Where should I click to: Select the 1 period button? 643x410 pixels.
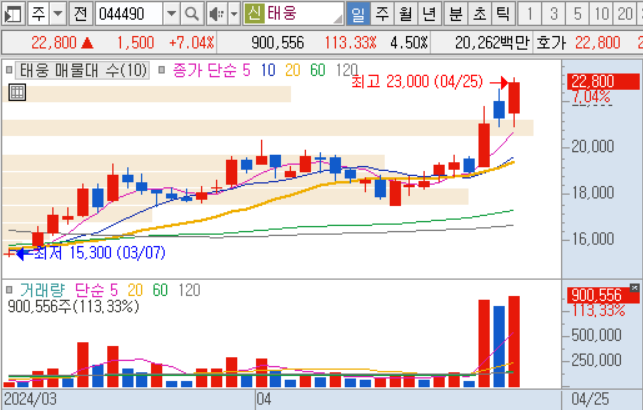coord(529,14)
